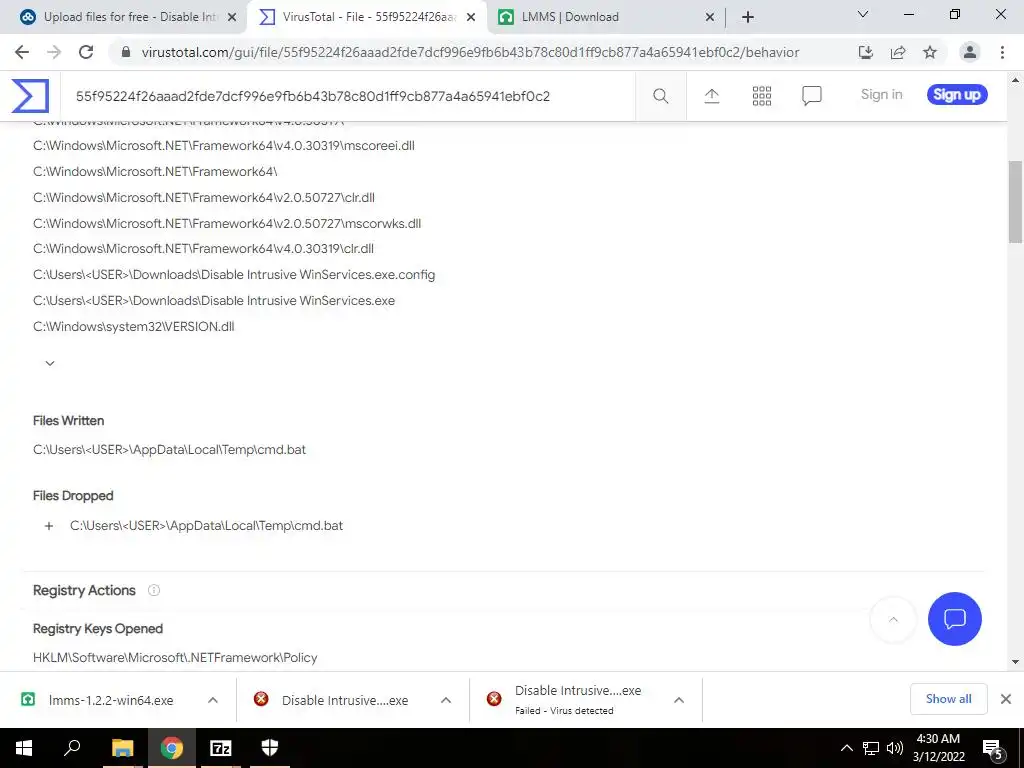Open the Windows Start menu
This screenshot has width=1024, height=768.
24,748
